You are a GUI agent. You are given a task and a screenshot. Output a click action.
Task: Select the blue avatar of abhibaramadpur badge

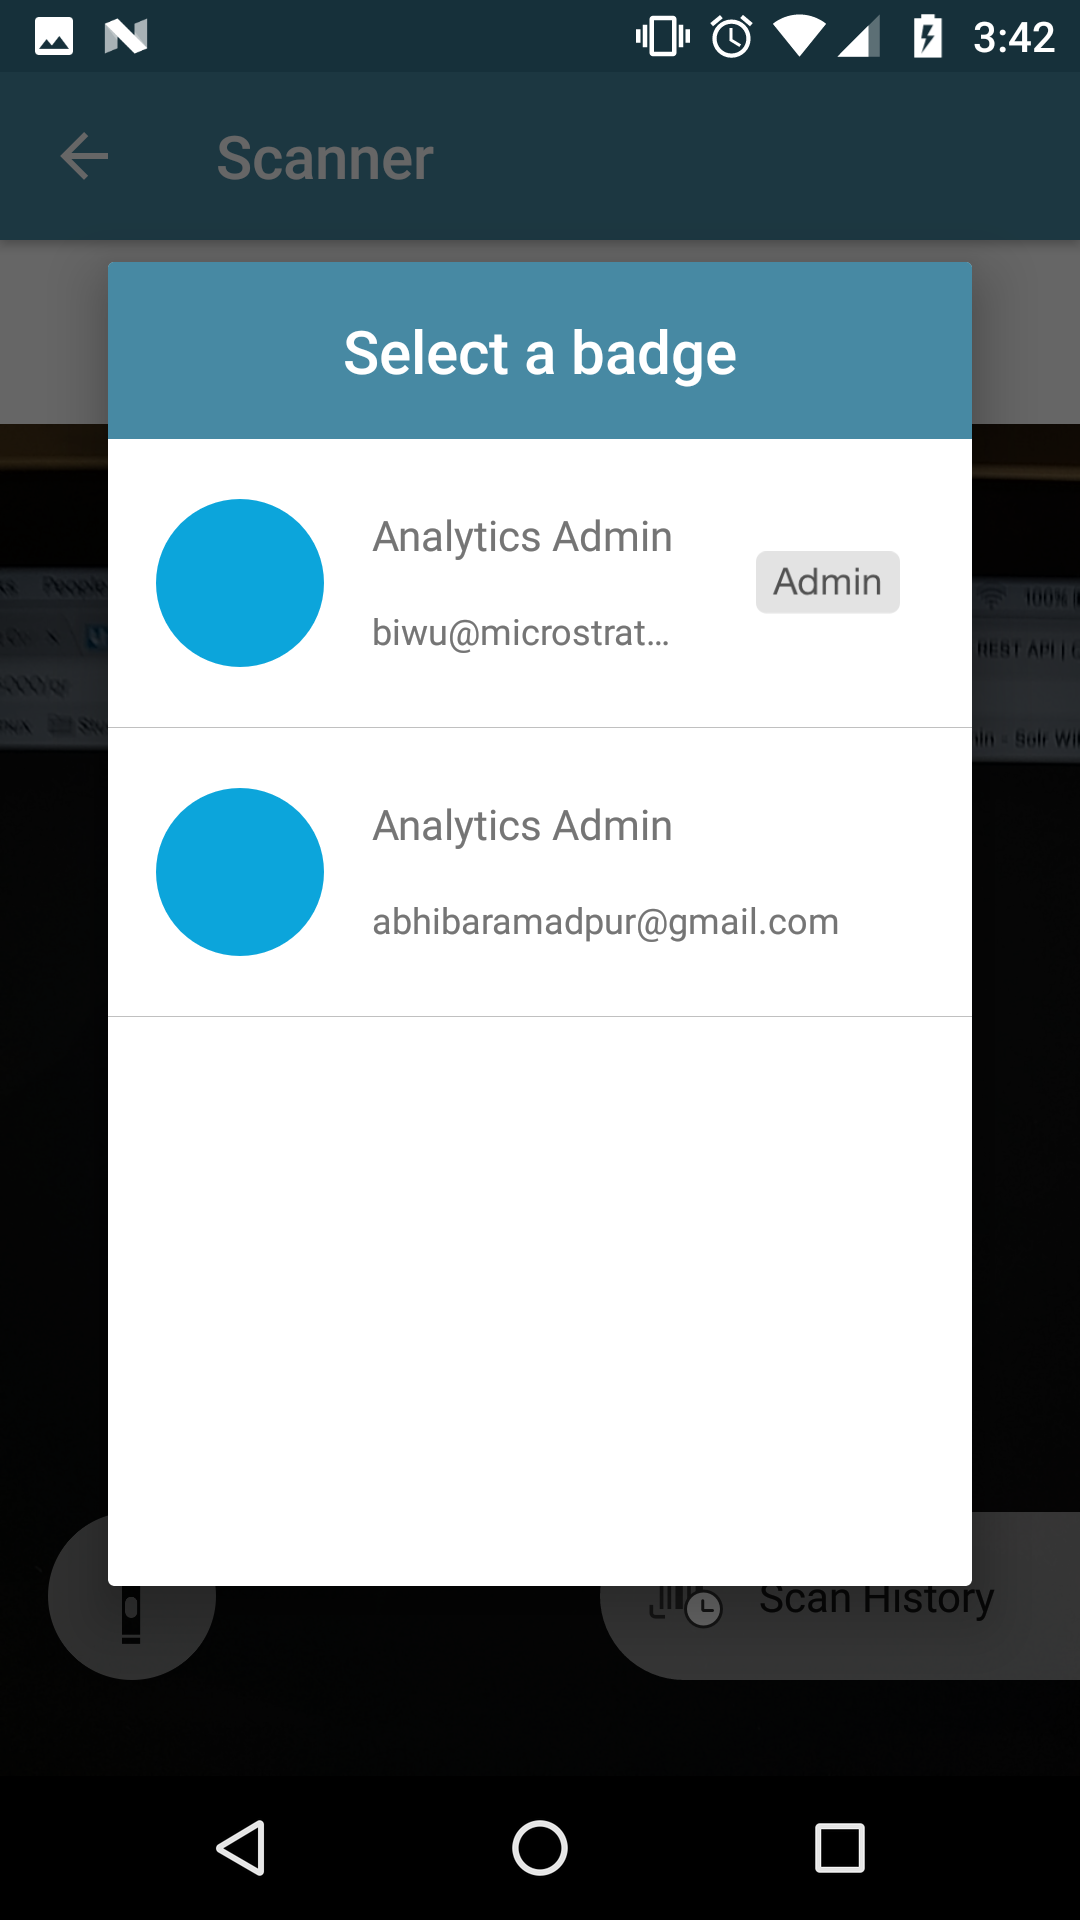pyautogui.click(x=240, y=872)
